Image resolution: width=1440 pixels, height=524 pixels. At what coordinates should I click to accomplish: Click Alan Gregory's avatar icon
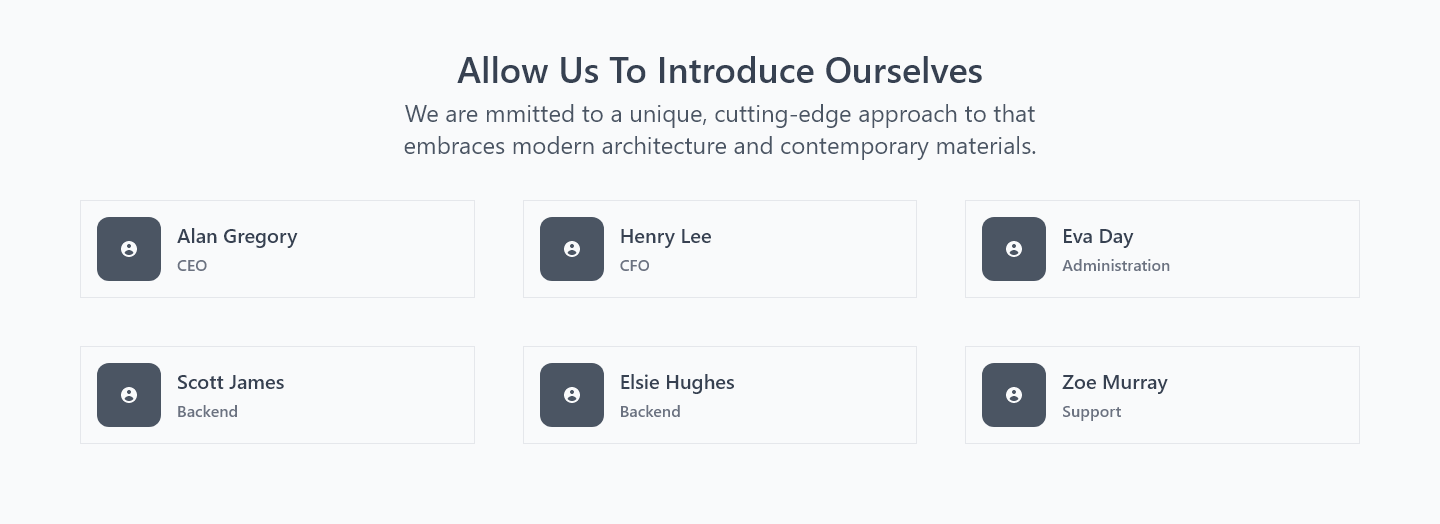pos(129,249)
